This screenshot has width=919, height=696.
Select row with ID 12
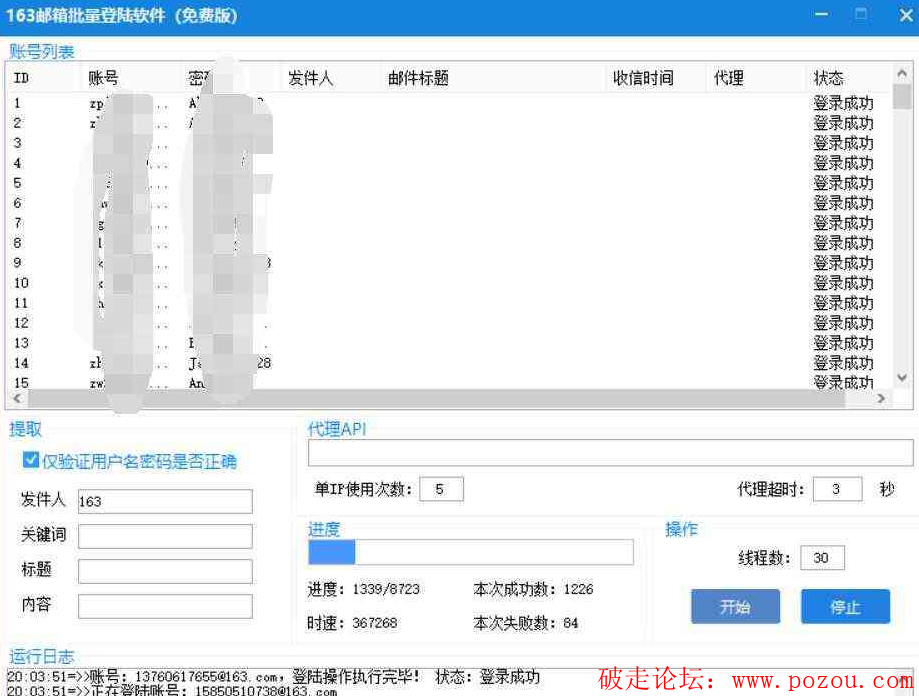(451, 323)
